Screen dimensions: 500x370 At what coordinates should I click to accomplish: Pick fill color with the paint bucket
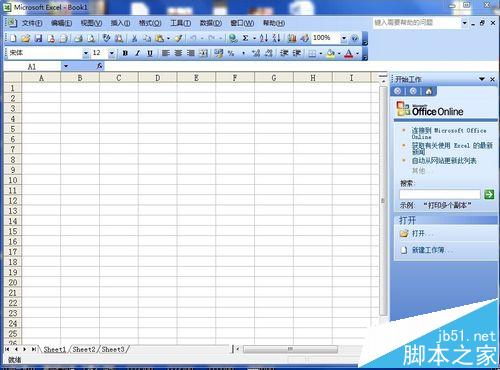(x=330, y=53)
